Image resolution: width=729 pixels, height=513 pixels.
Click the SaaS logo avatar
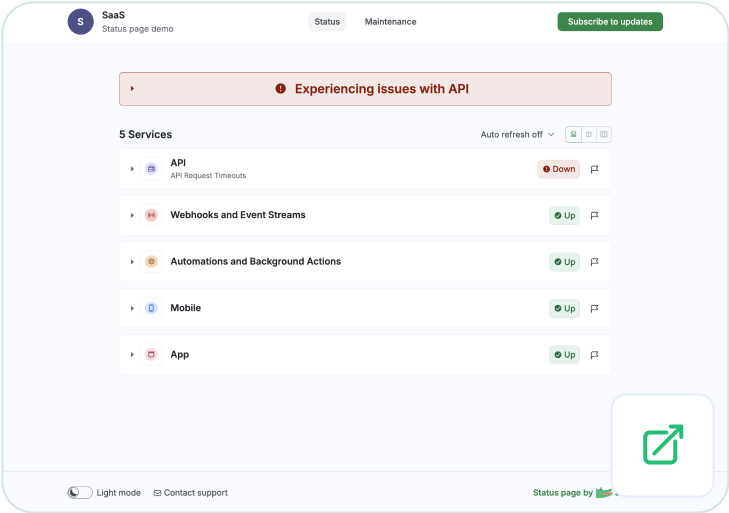pos(80,22)
